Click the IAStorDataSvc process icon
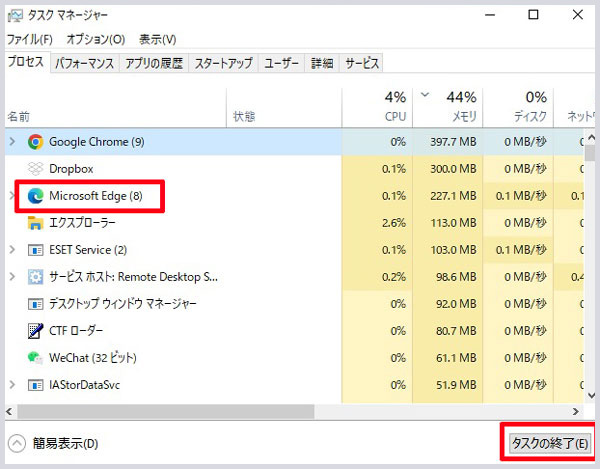Viewport: 600px width, 469px height. tap(36, 385)
